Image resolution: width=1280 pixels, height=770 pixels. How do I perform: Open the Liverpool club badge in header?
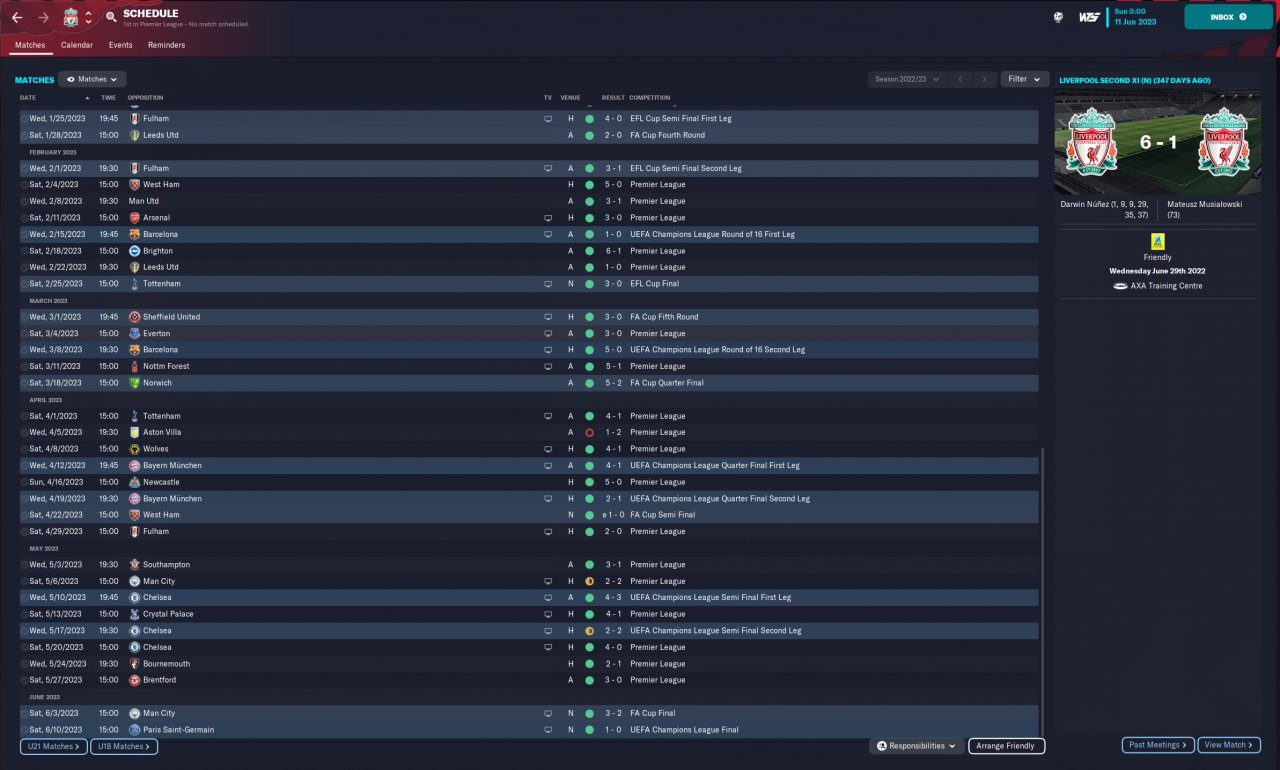(71, 18)
